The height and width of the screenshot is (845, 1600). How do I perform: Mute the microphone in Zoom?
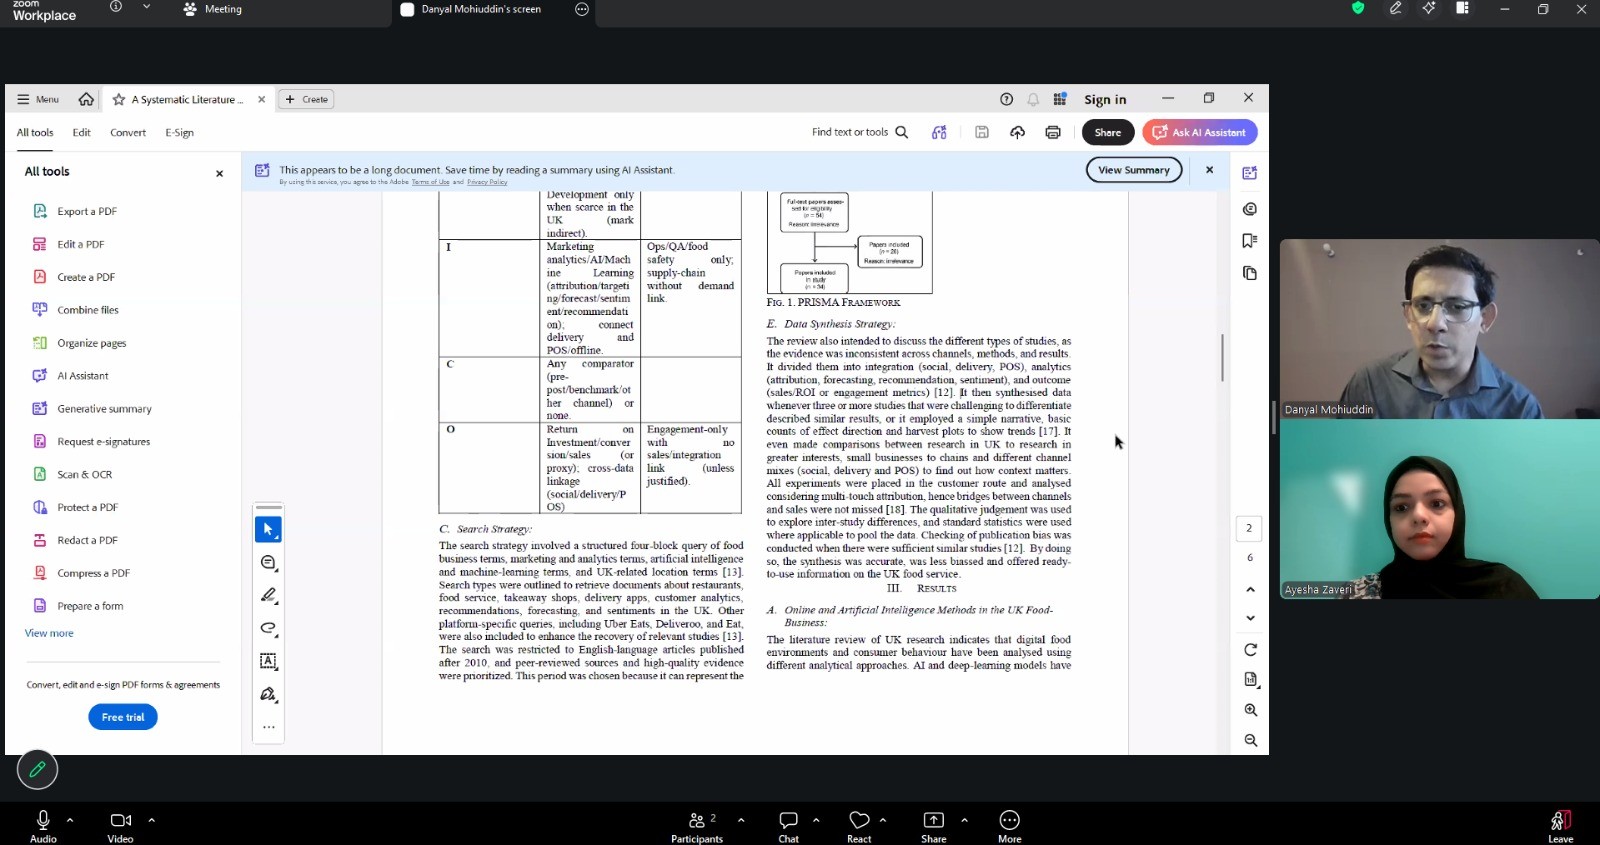point(43,826)
